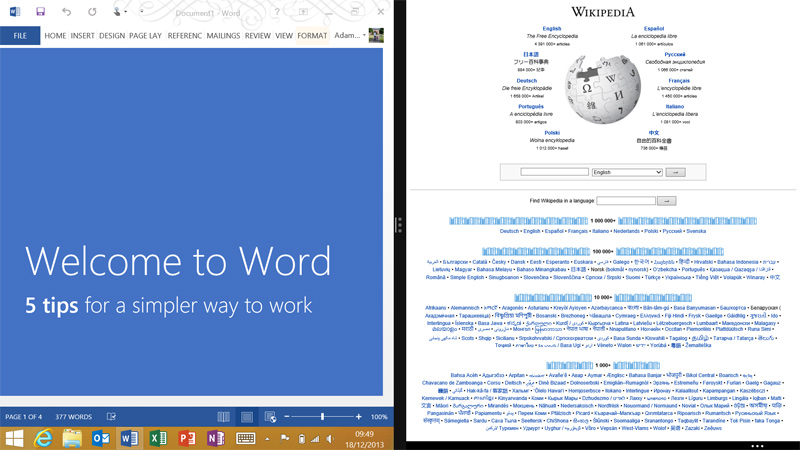Click the Word application icon in title bar
The height and width of the screenshot is (450, 800).
tap(15, 11)
